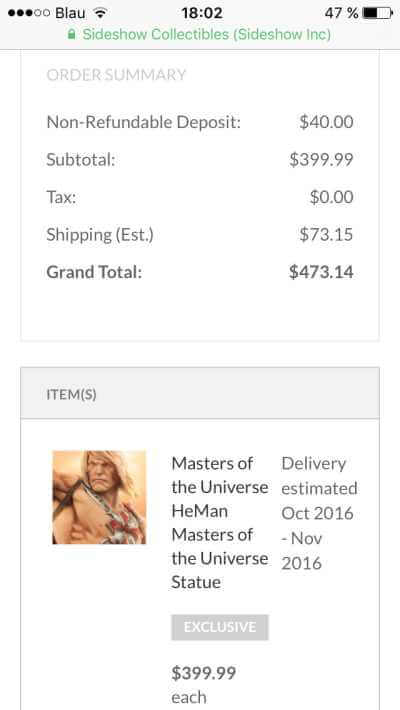The image size is (400, 710).
Task: Open the He-Man statue thumbnail image
Action: 99,497
